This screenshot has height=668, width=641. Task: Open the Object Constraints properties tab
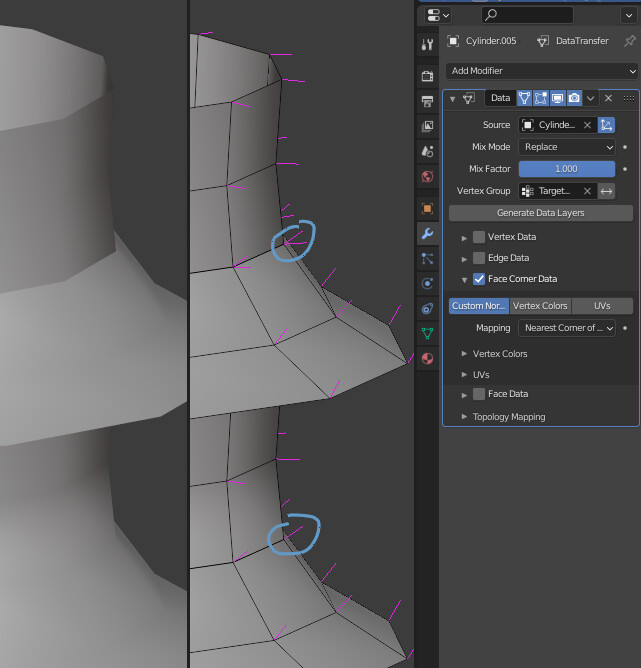click(x=427, y=308)
